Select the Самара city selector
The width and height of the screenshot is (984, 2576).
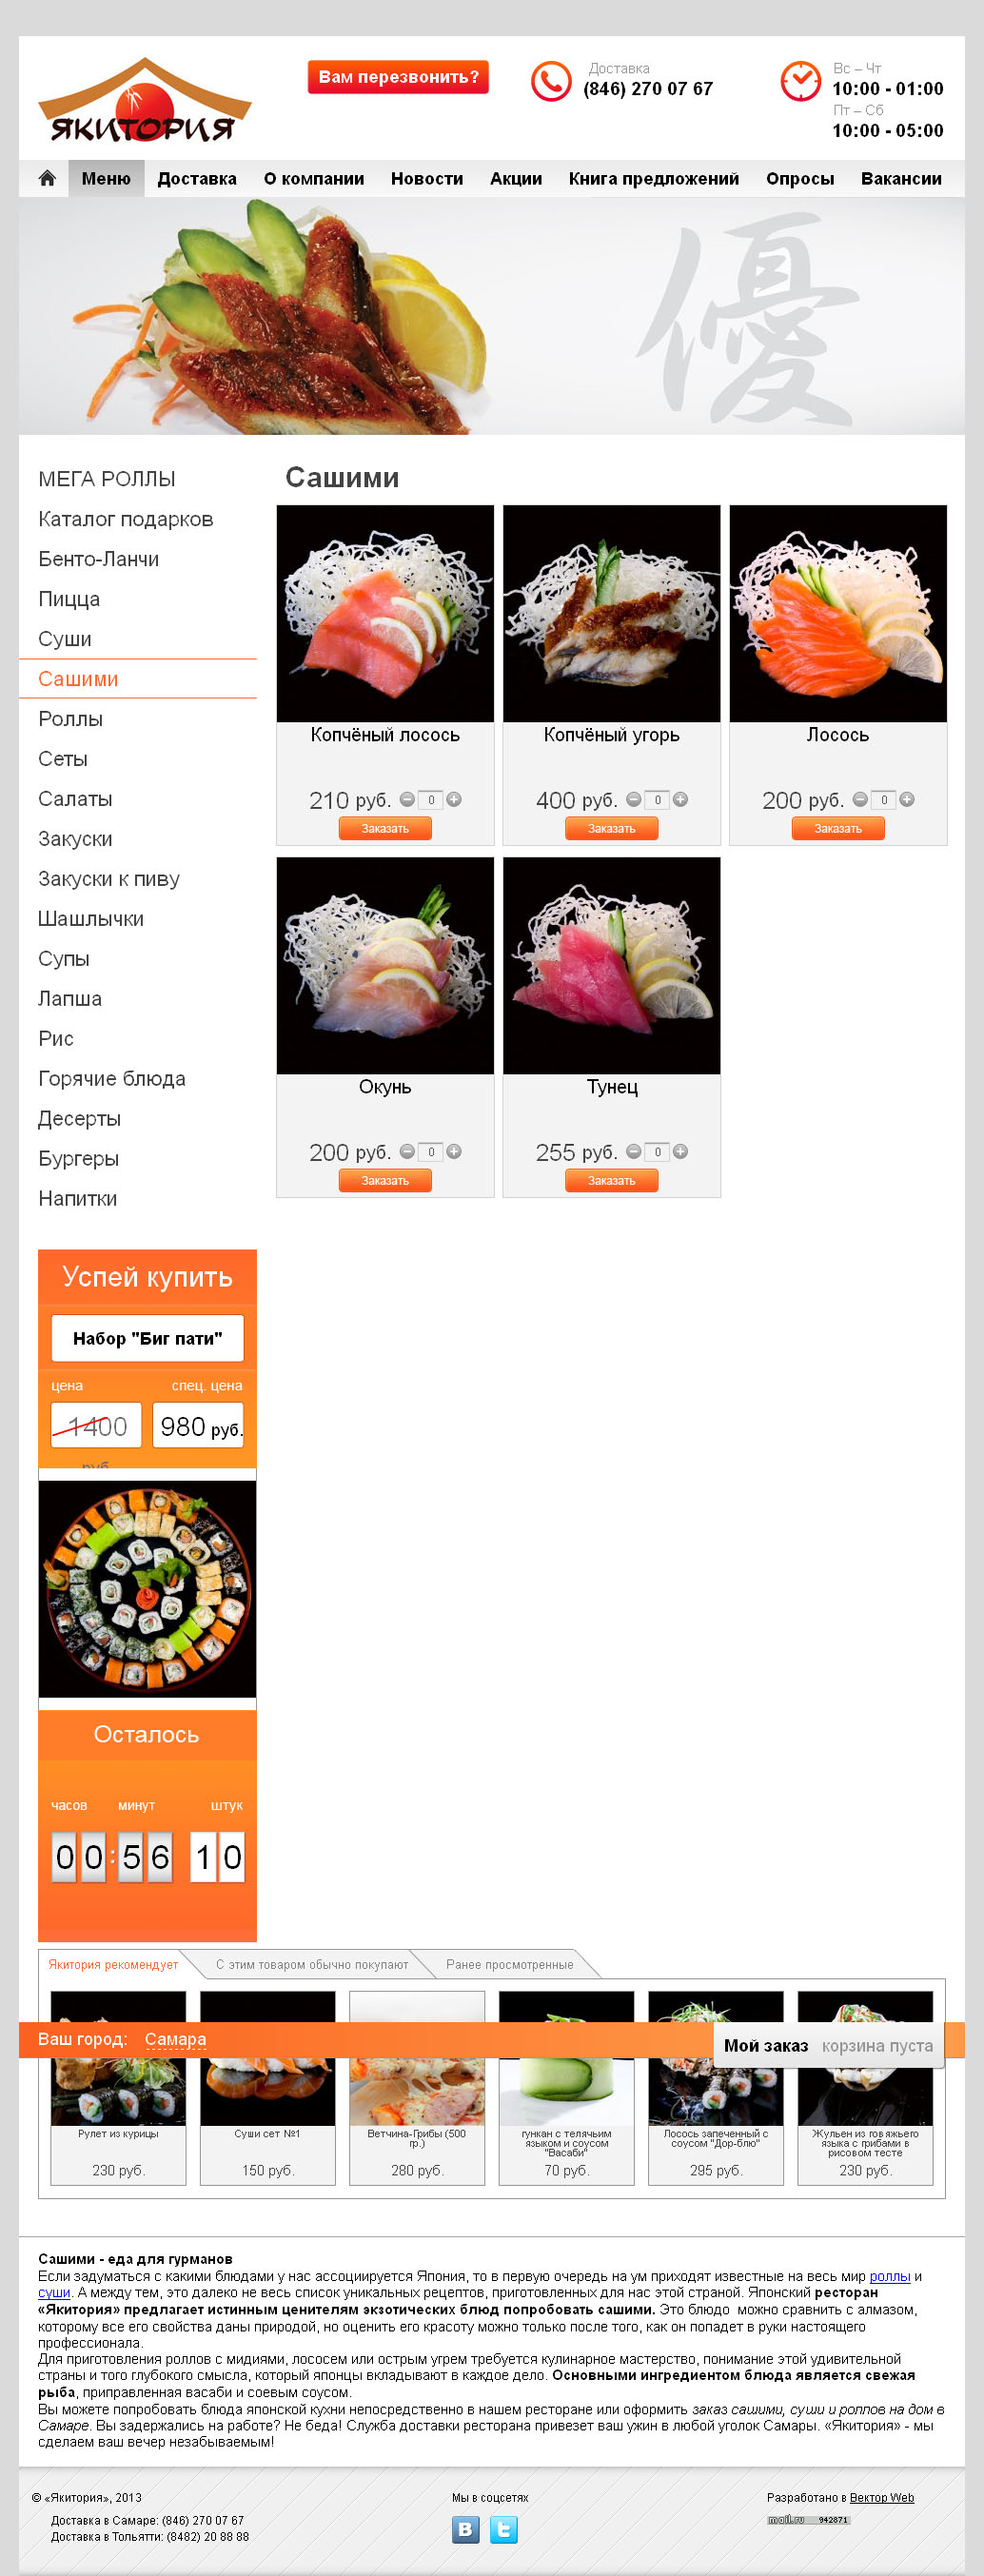(x=175, y=2039)
